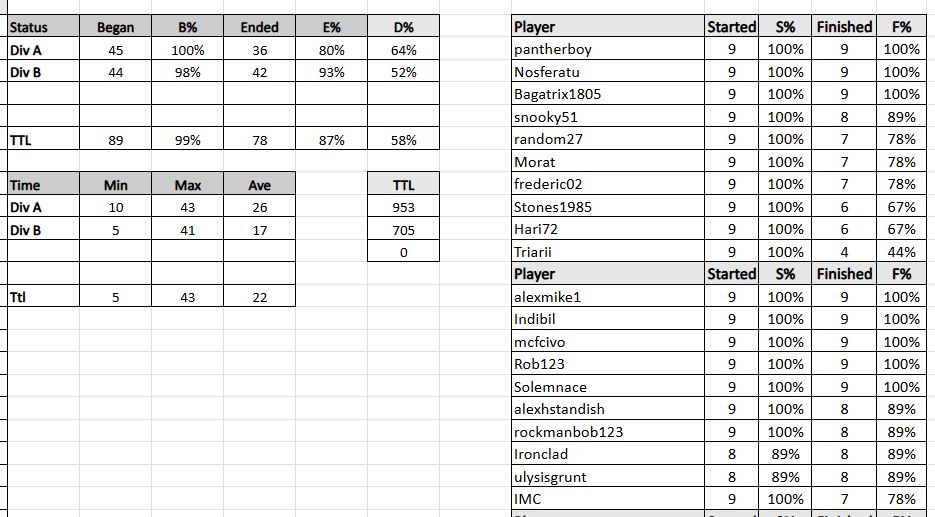Click the alexmike1 player cell
Screen dimensions: 935x517
pos(606,297)
